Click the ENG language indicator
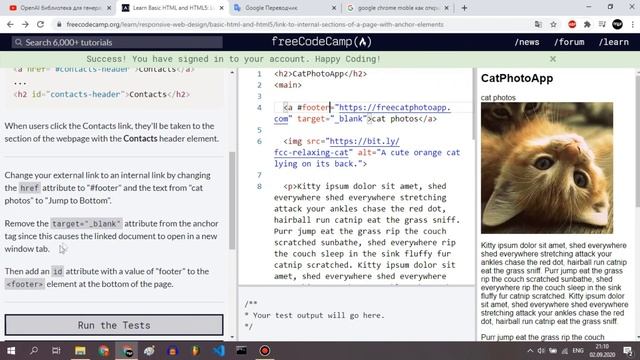 [578, 351]
